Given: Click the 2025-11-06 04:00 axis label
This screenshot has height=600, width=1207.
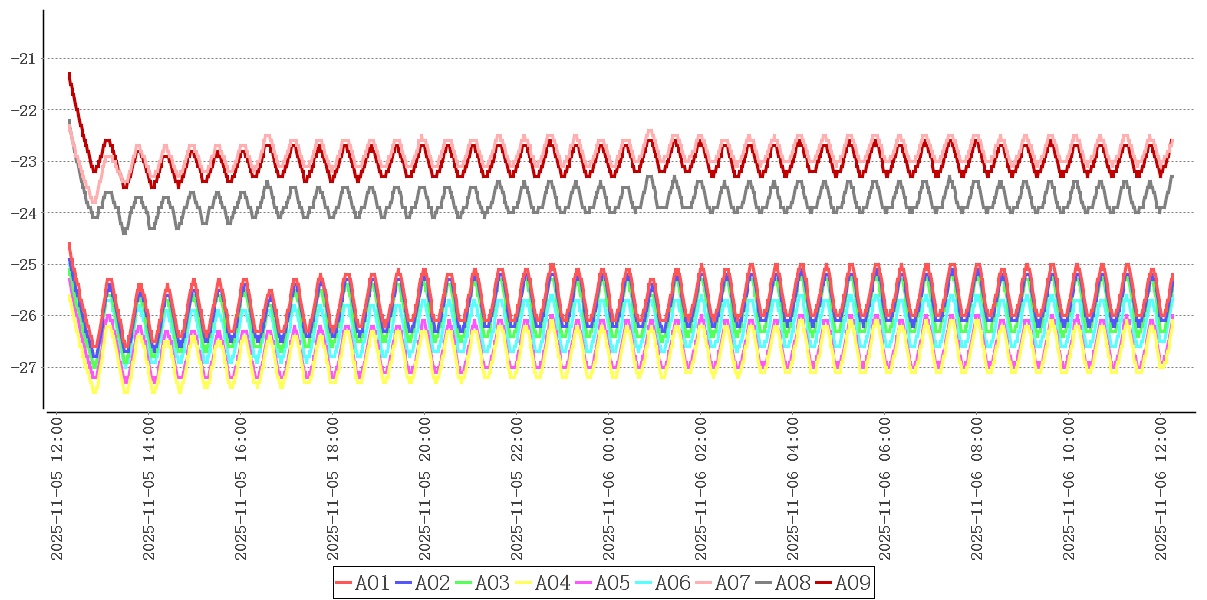Looking at the screenshot, I should coord(793,489).
